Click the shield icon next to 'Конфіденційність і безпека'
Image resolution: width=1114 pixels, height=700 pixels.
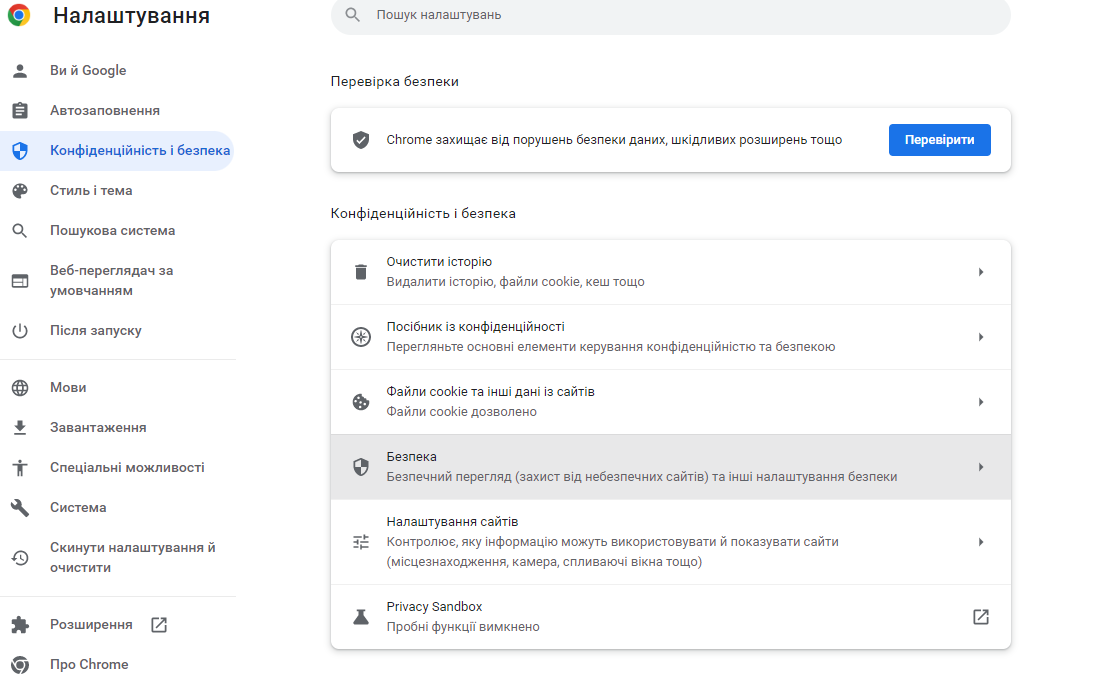22,150
